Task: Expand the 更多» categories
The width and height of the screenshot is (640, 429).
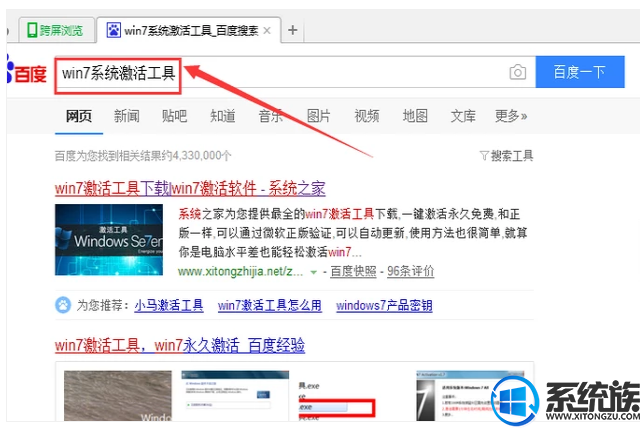Action: point(511,116)
